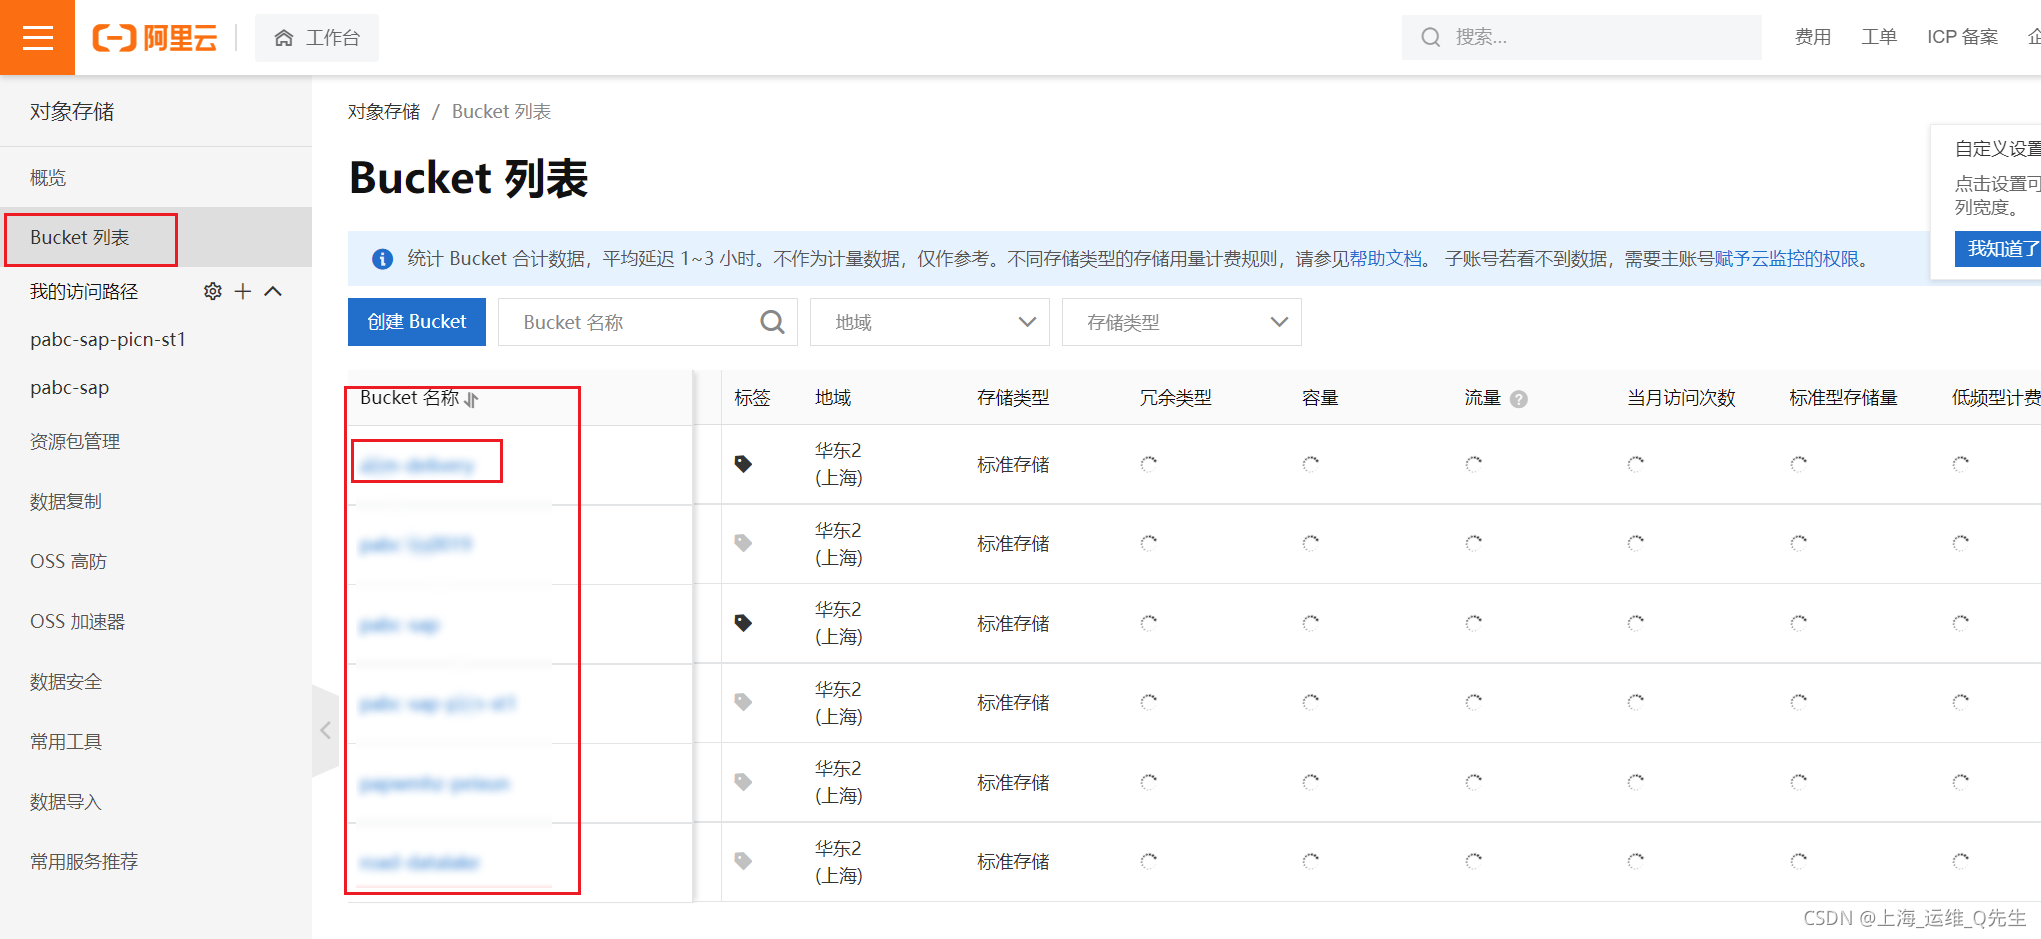Click the 标准型存储量 column header
The width and height of the screenshot is (2041, 939).
[x=1843, y=398]
